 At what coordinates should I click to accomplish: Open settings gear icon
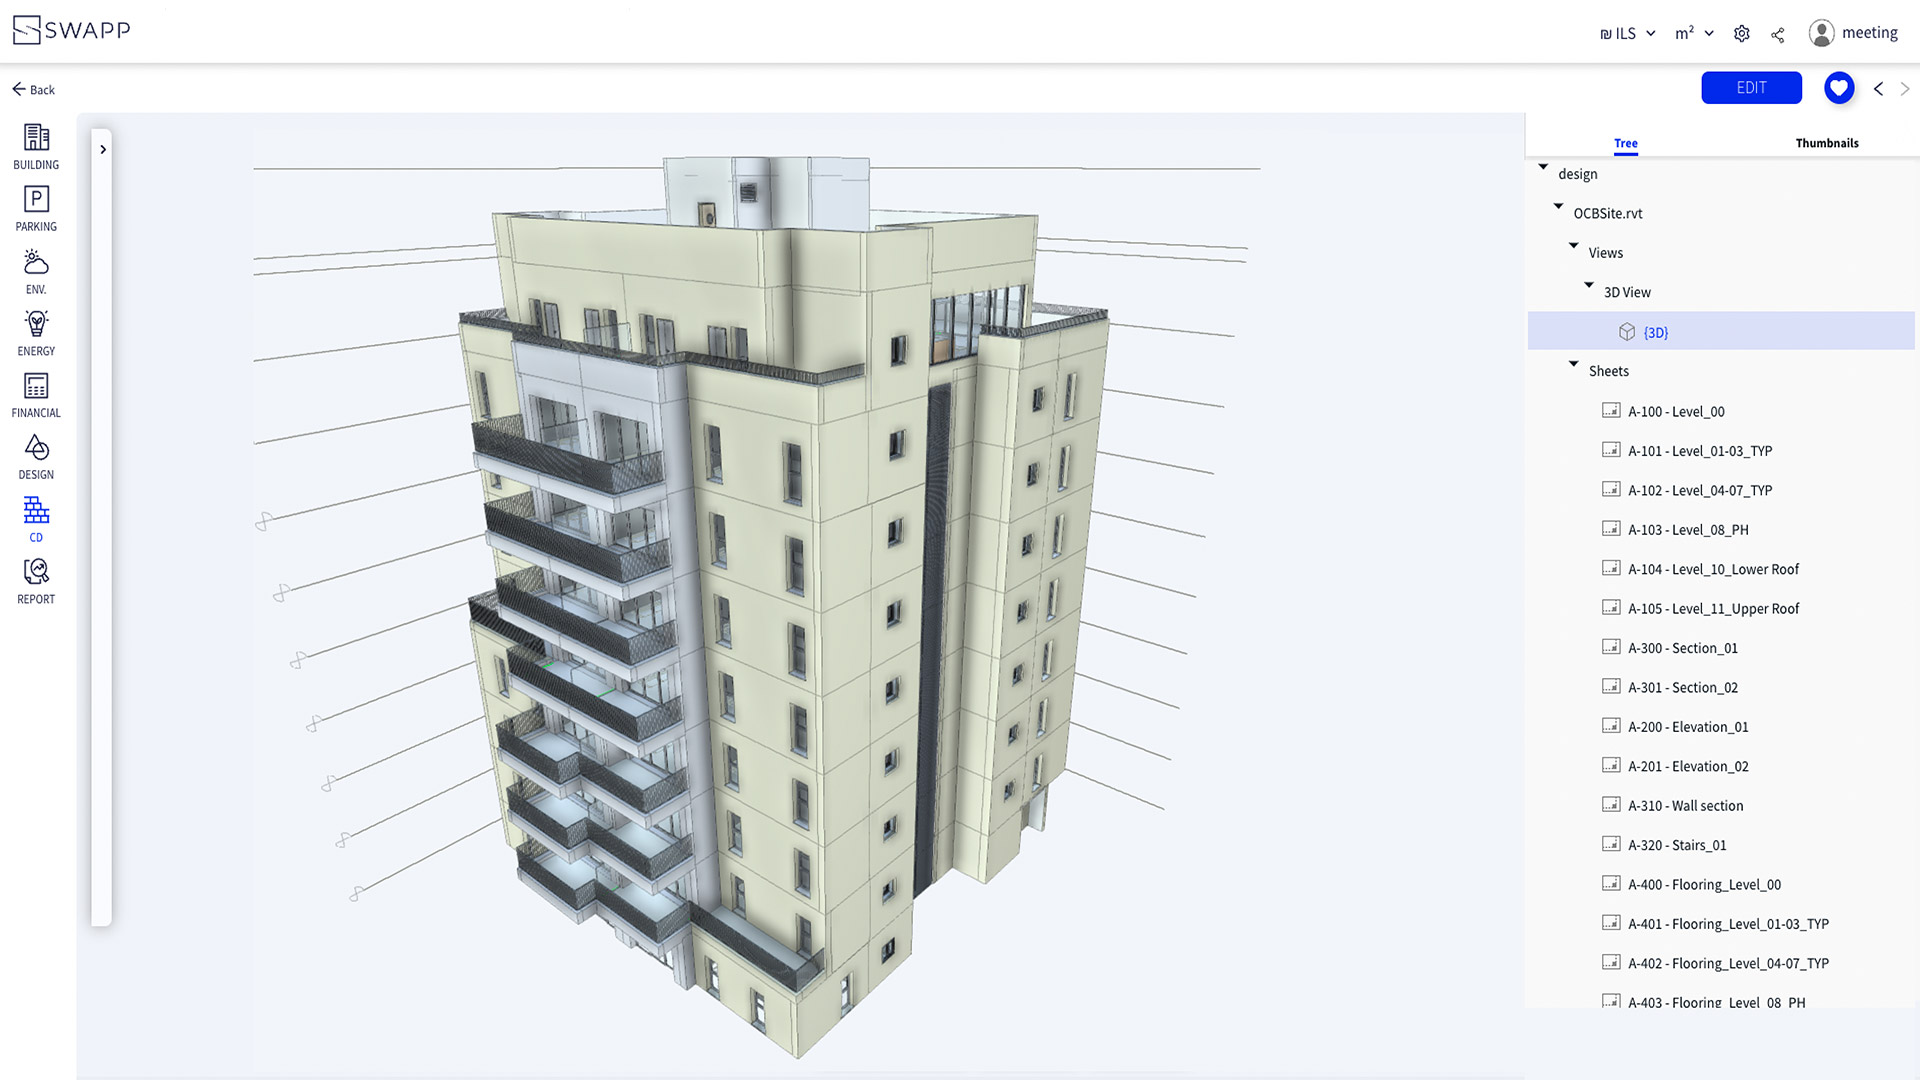[x=1741, y=34]
